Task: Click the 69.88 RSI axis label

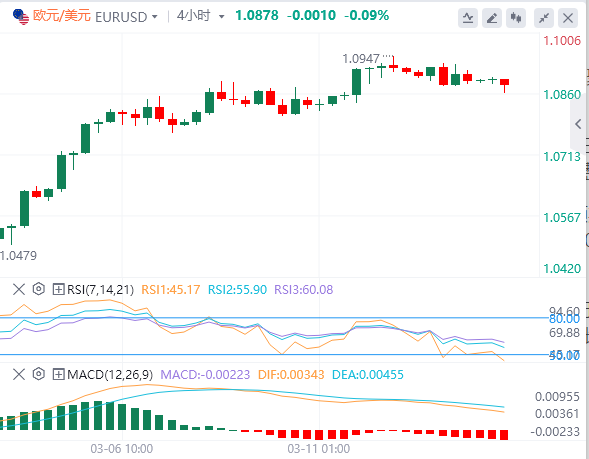Action: point(565,333)
